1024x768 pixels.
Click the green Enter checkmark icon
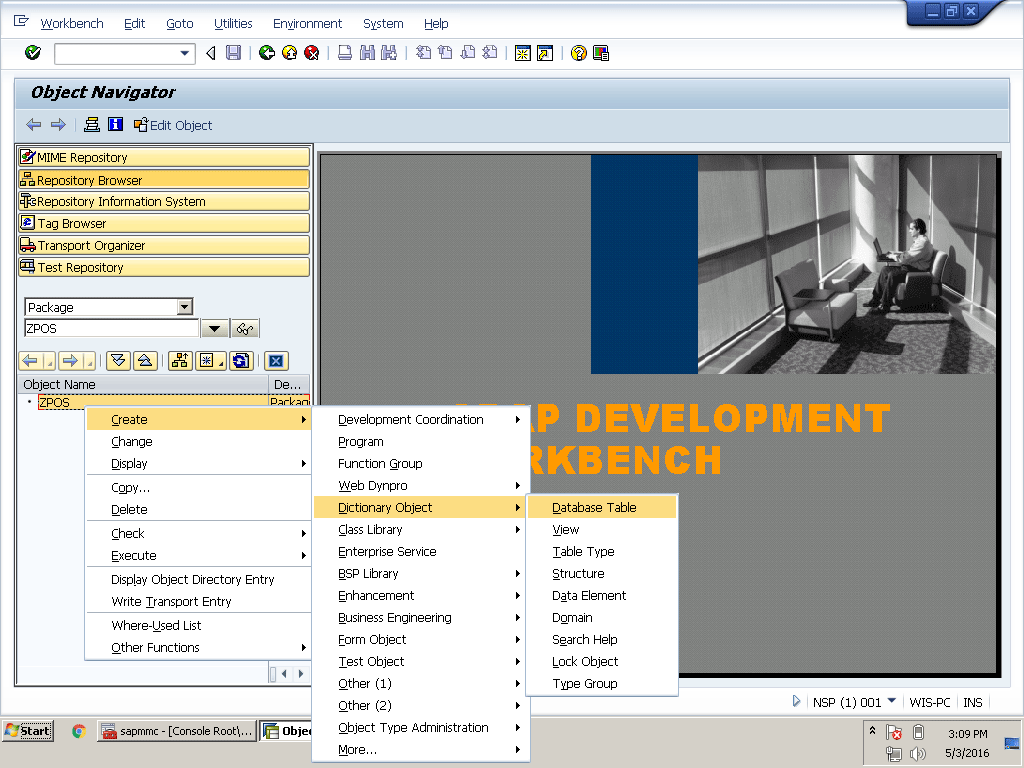[33, 53]
